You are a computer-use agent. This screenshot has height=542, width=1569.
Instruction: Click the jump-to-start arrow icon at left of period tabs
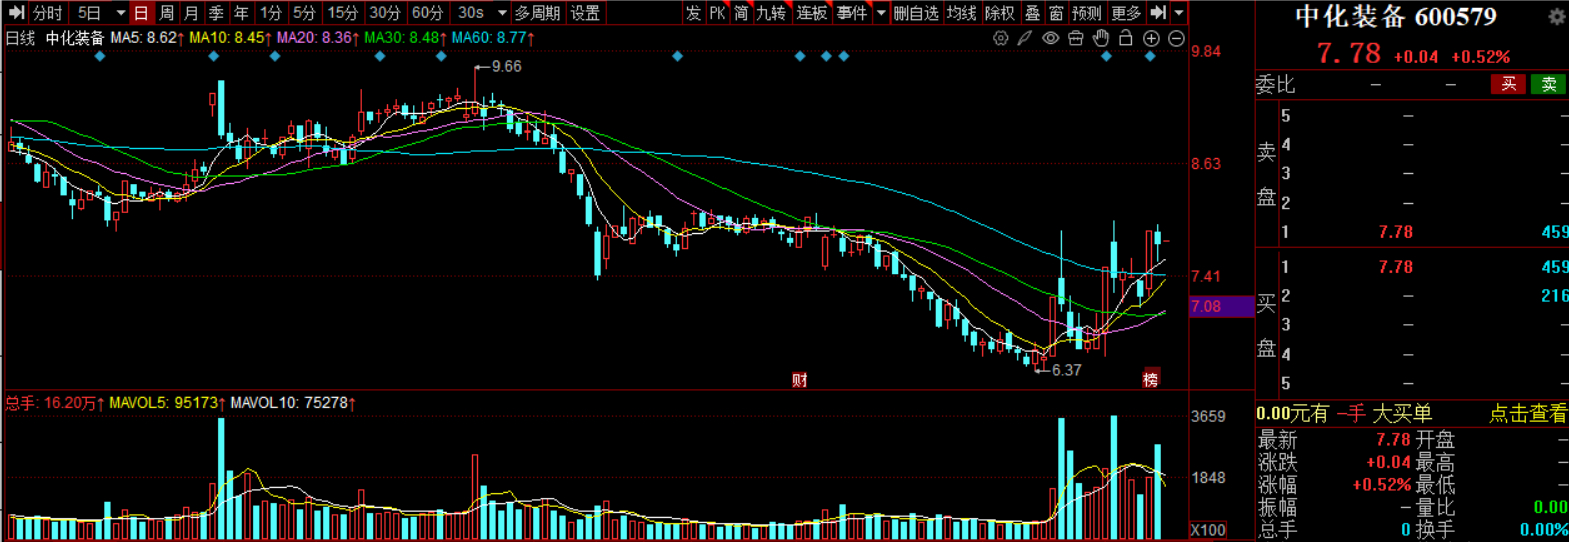pyautogui.click(x=15, y=13)
